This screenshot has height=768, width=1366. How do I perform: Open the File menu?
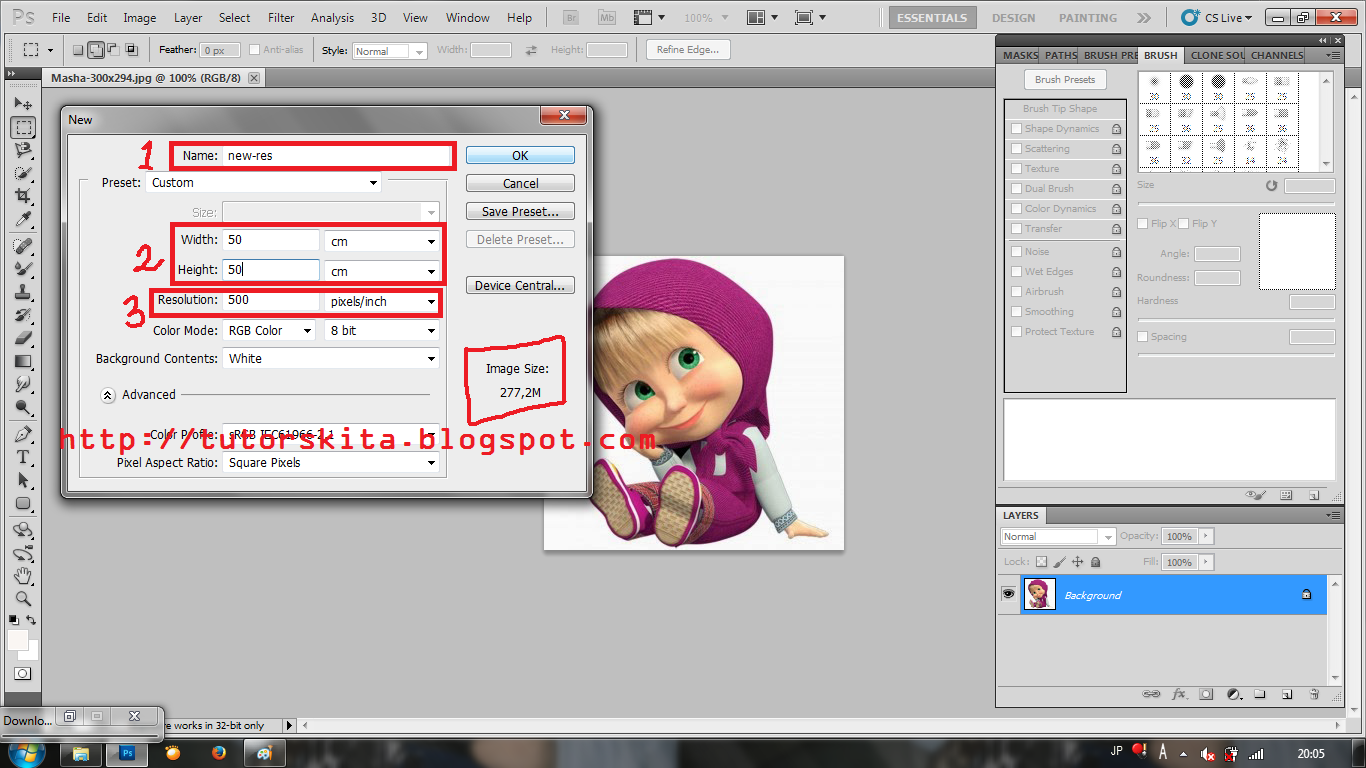[x=61, y=17]
